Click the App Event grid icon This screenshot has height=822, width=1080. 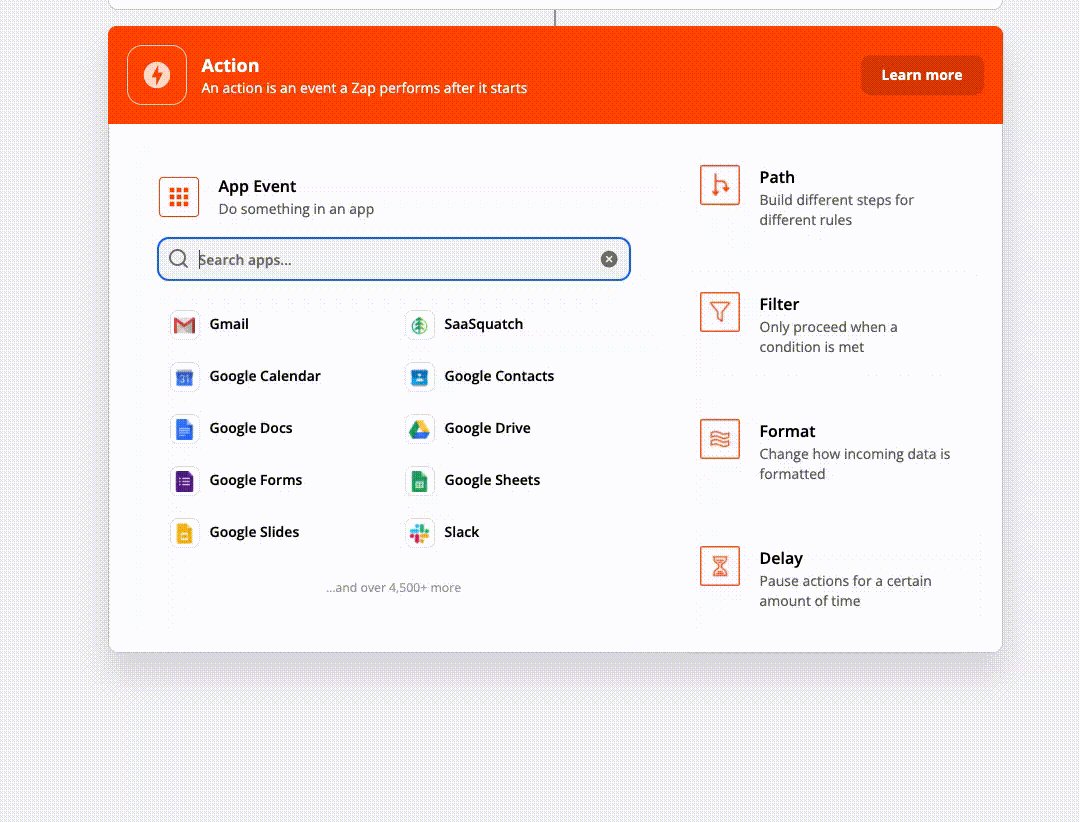click(178, 197)
